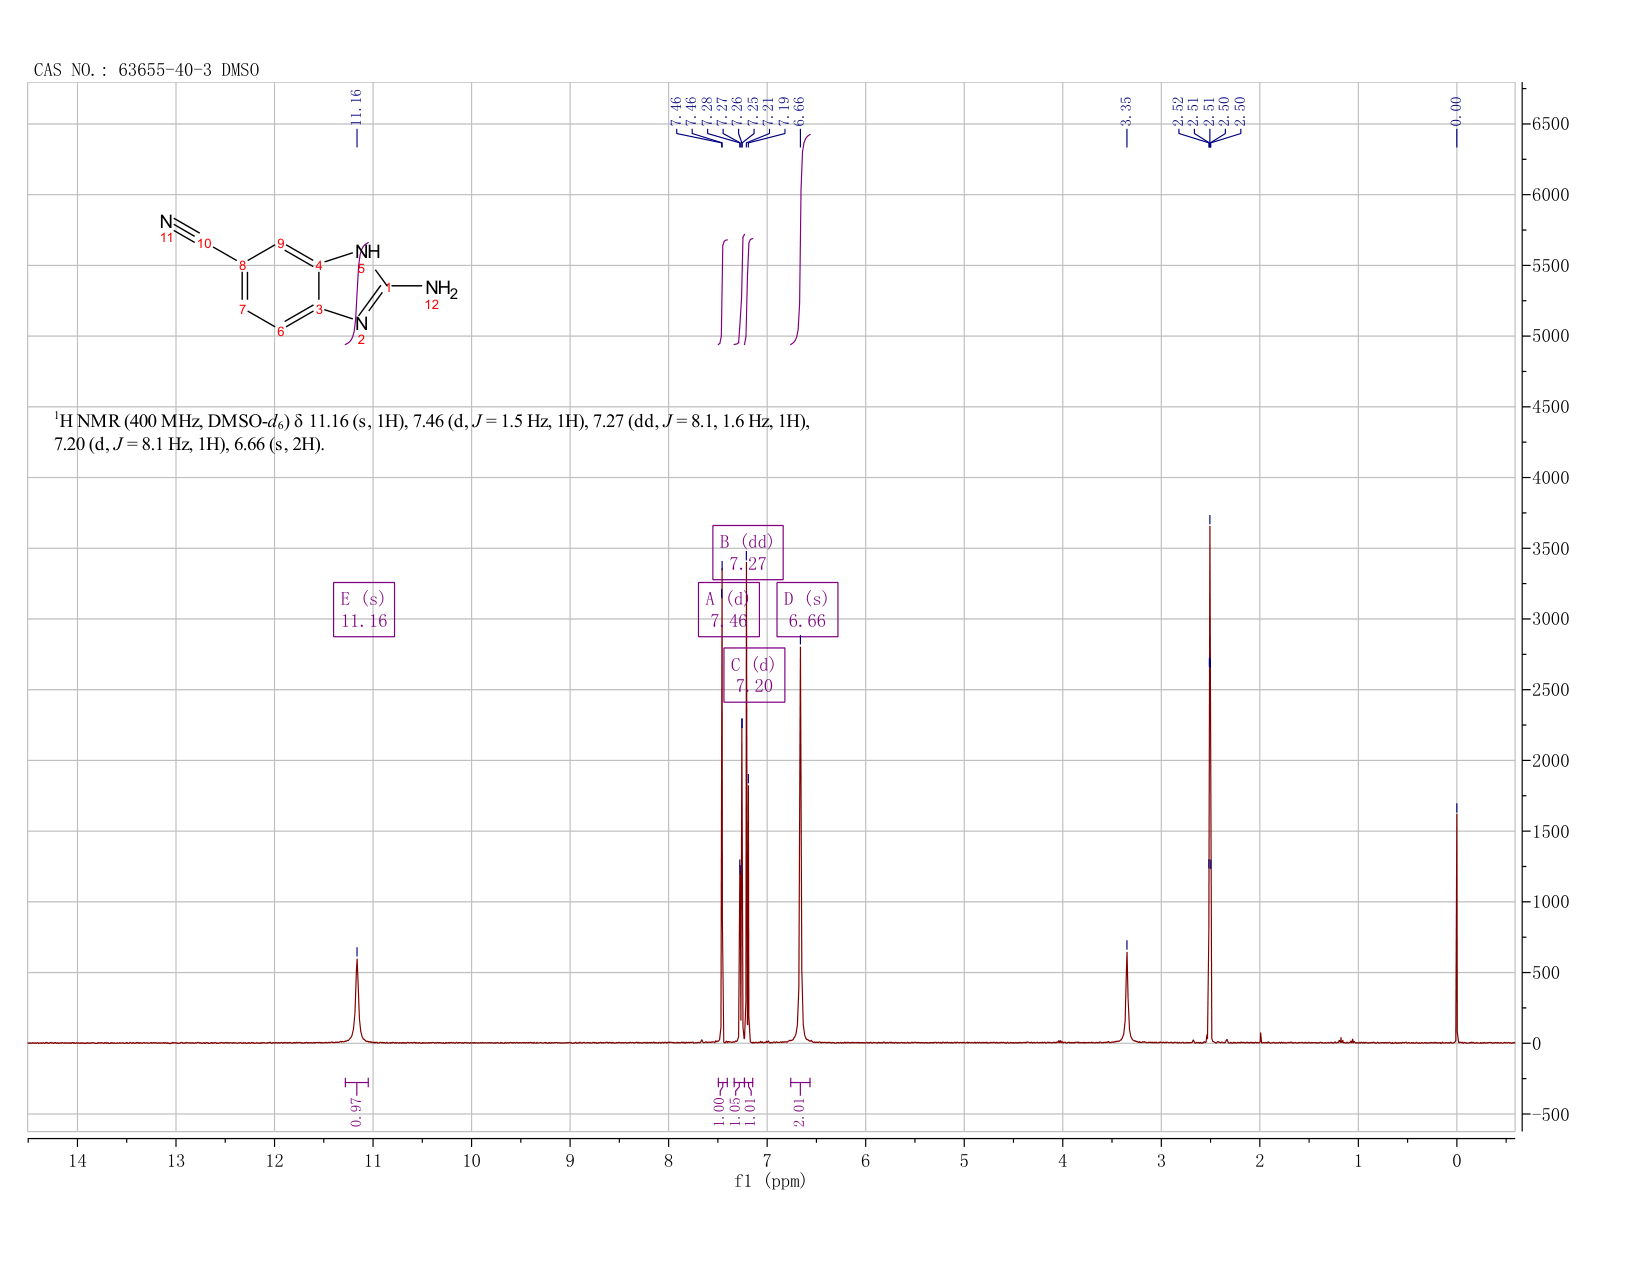Click the 2.01 integral value

[x=800, y=1110]
